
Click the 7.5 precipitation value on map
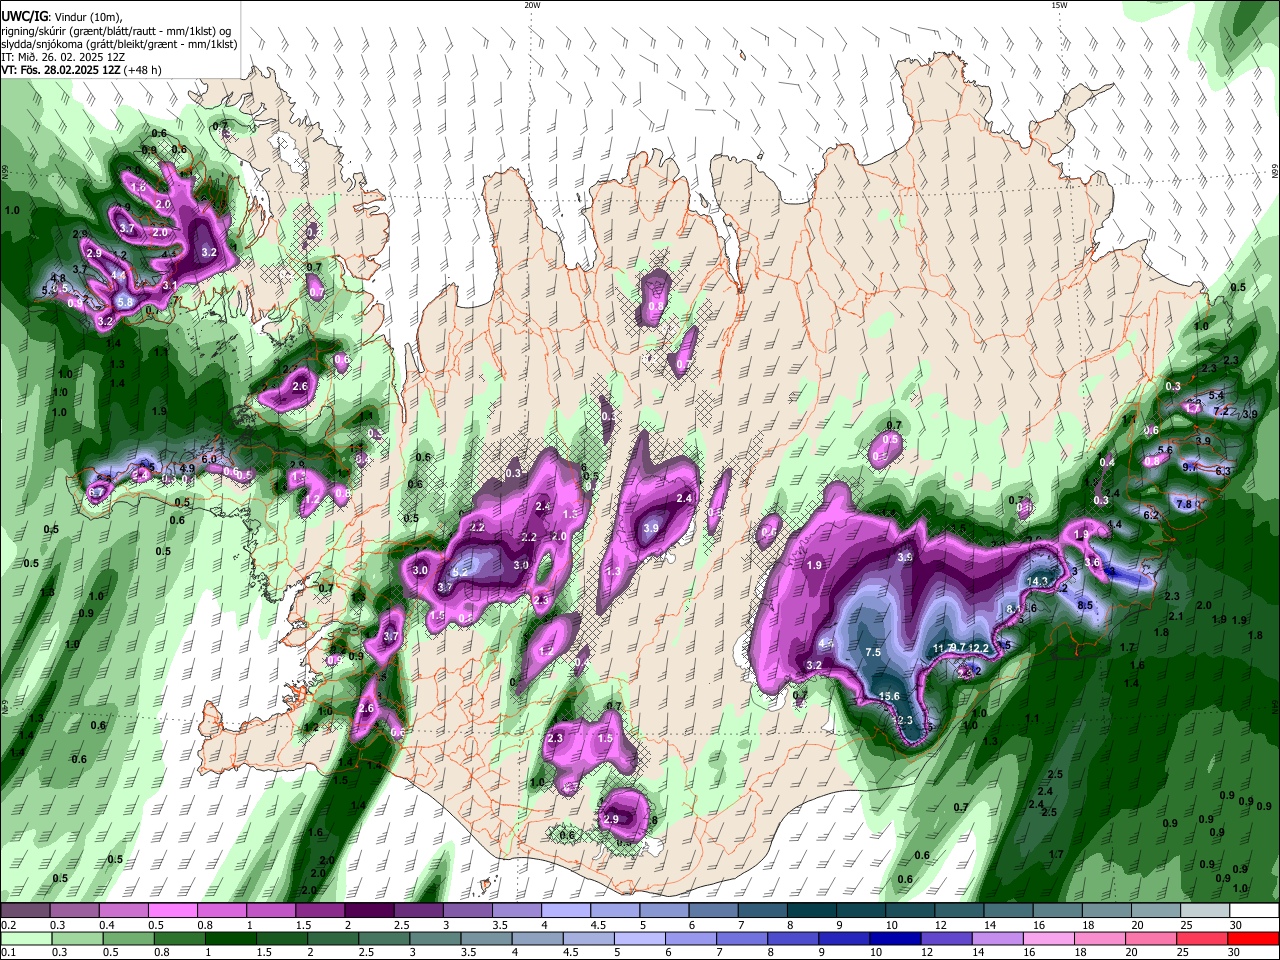[872, 652]
